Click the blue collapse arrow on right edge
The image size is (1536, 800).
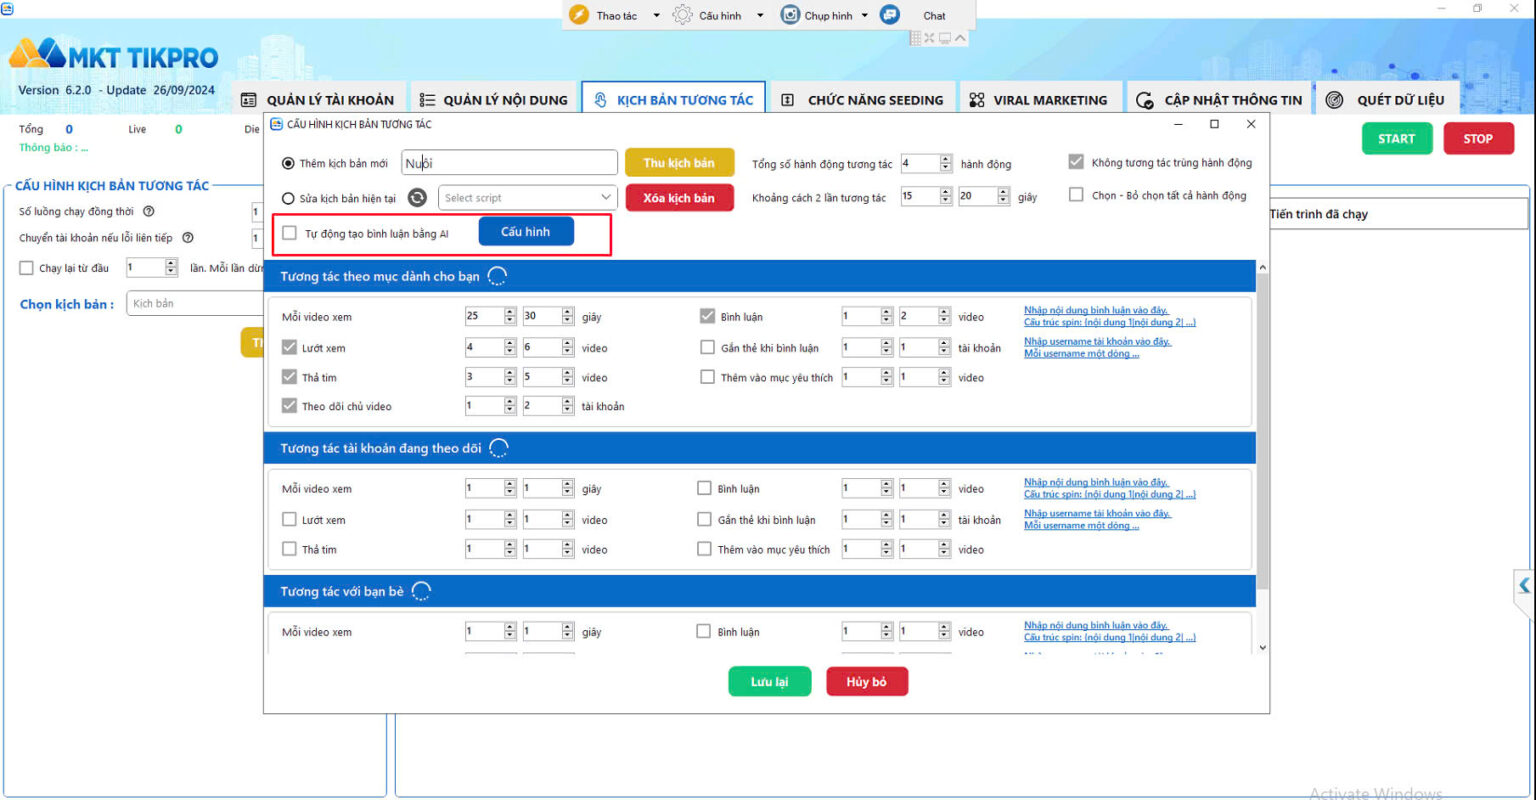click(x=1524, y=585)
